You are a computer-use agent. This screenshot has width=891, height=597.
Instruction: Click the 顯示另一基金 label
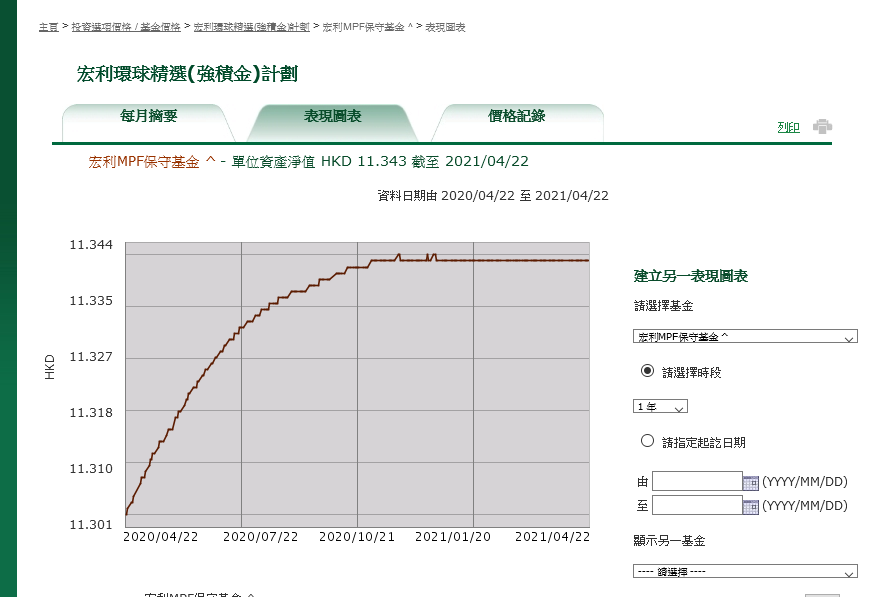pyautogui.click(x=669, y=541)
